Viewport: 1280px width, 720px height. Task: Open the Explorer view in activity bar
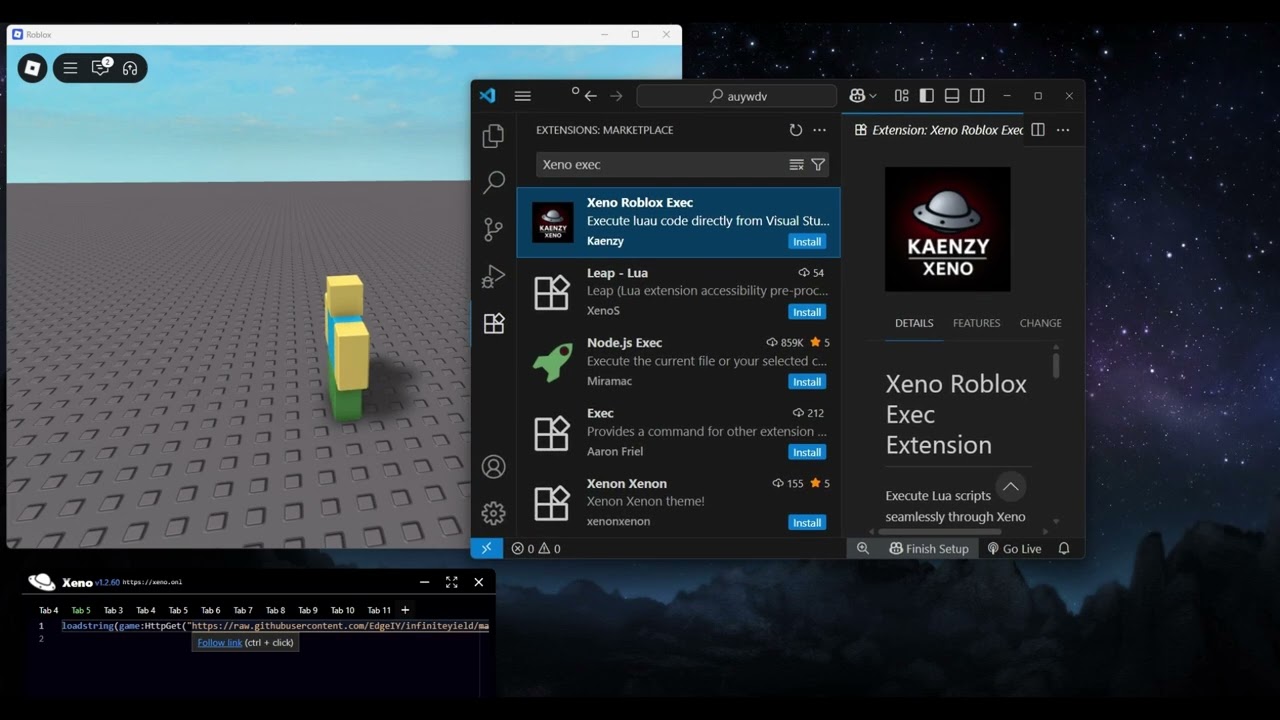point(493,136)
